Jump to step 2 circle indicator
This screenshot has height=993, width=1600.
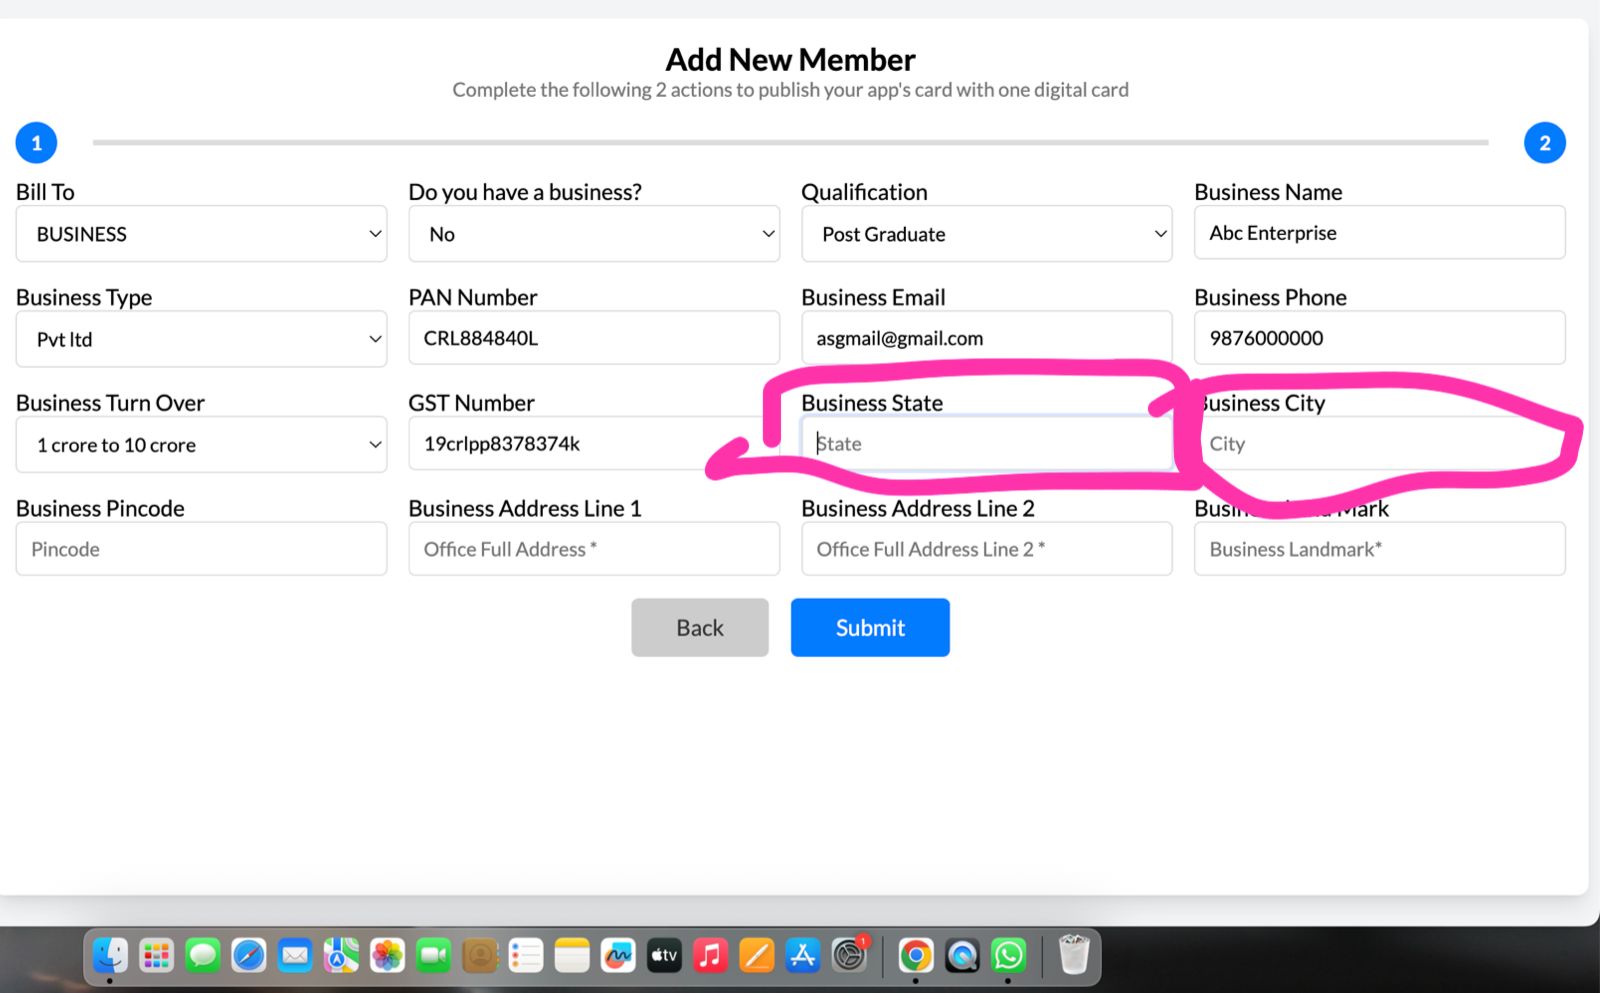(x=1544, y=143)
